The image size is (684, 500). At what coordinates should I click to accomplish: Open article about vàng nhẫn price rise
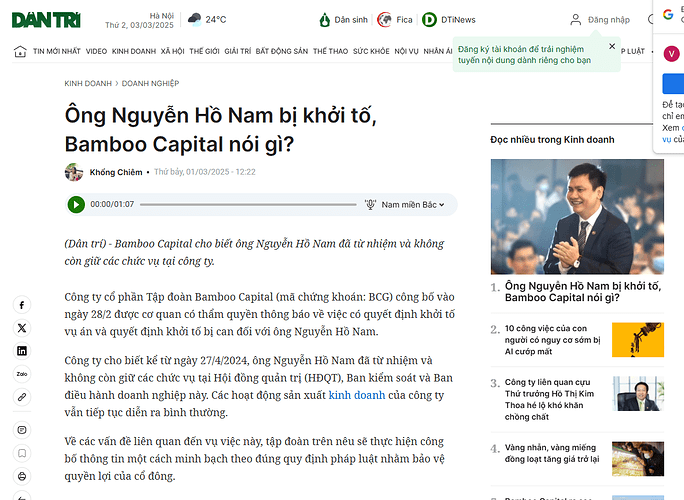[552, 453]
